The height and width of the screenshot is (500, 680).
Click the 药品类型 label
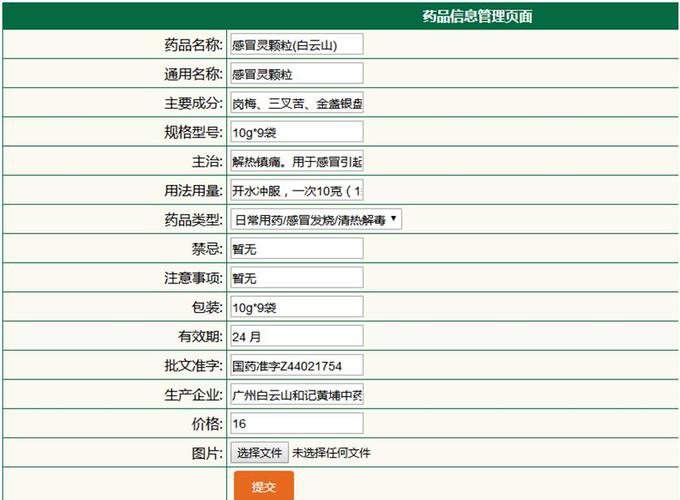(193, 219)
